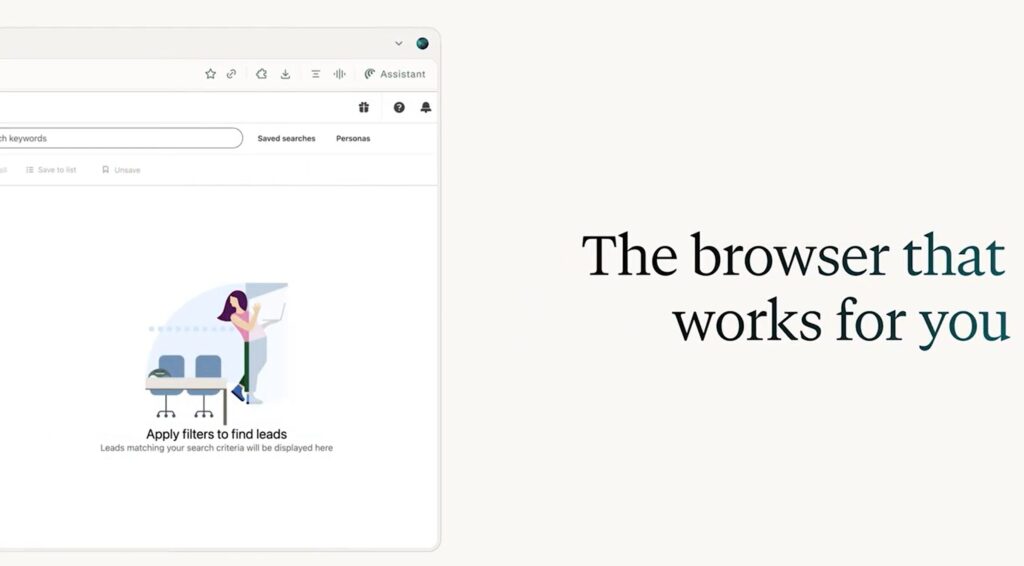
Task: Show notifications with the bell icon
Action: [426, 107]
